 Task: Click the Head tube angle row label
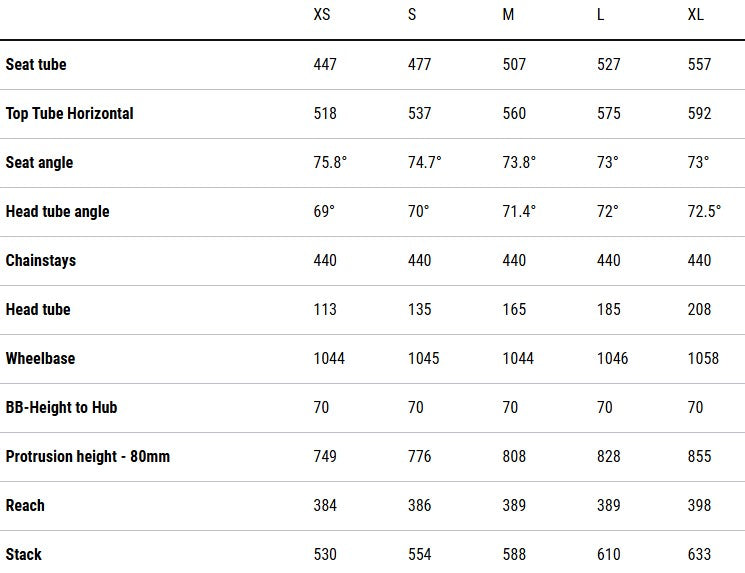pos(57,211)
